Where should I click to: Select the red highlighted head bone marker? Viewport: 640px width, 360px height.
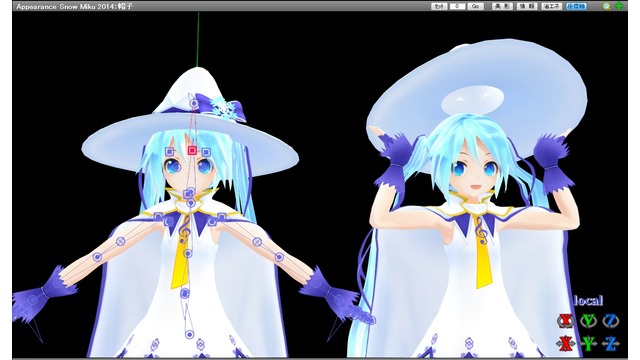pyautogui.click(x=192, y=151)
